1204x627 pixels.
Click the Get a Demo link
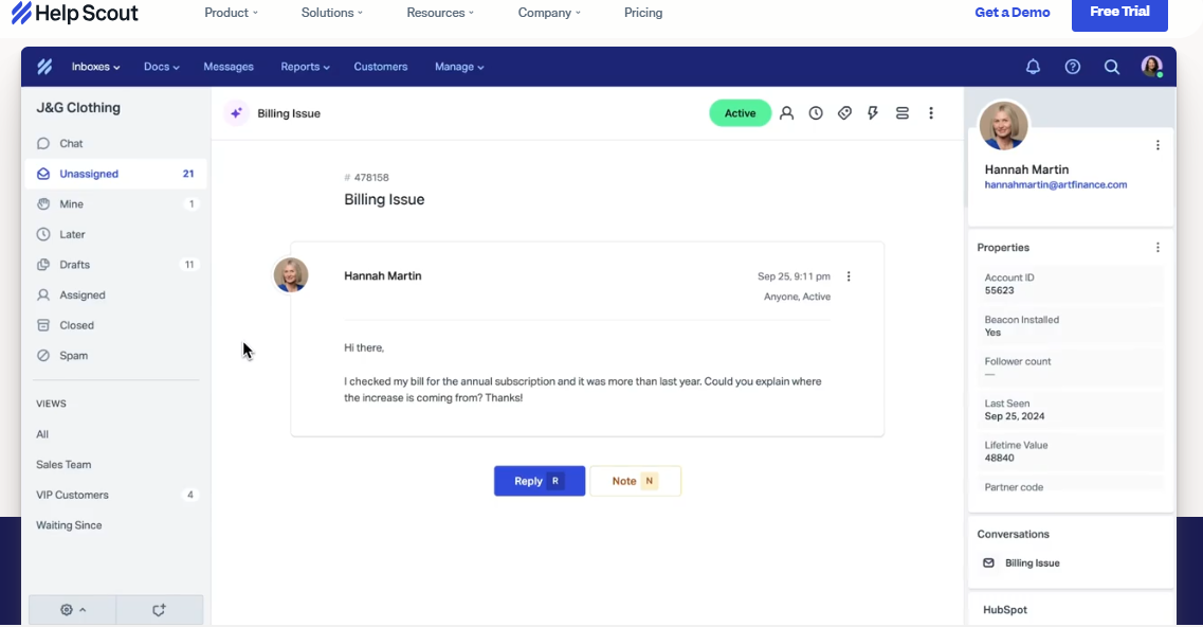(1012, 13)
